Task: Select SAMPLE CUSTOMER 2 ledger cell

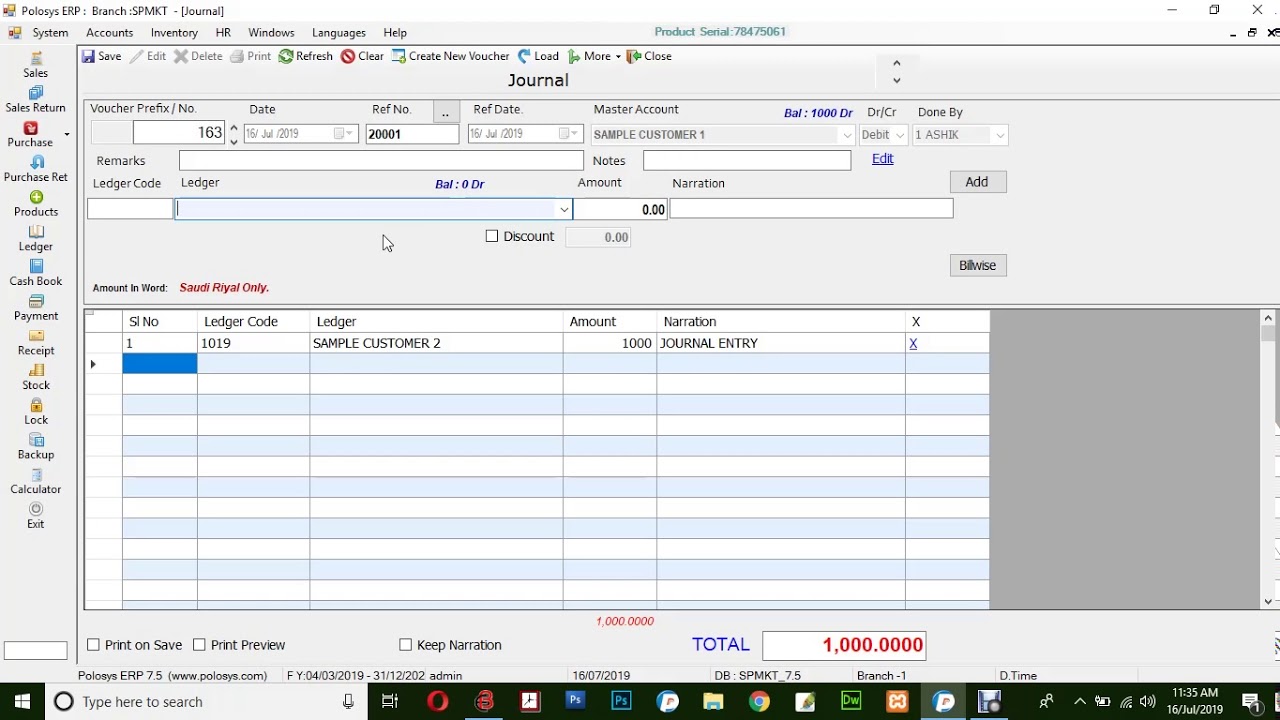Action: click(x=436, y=343)
